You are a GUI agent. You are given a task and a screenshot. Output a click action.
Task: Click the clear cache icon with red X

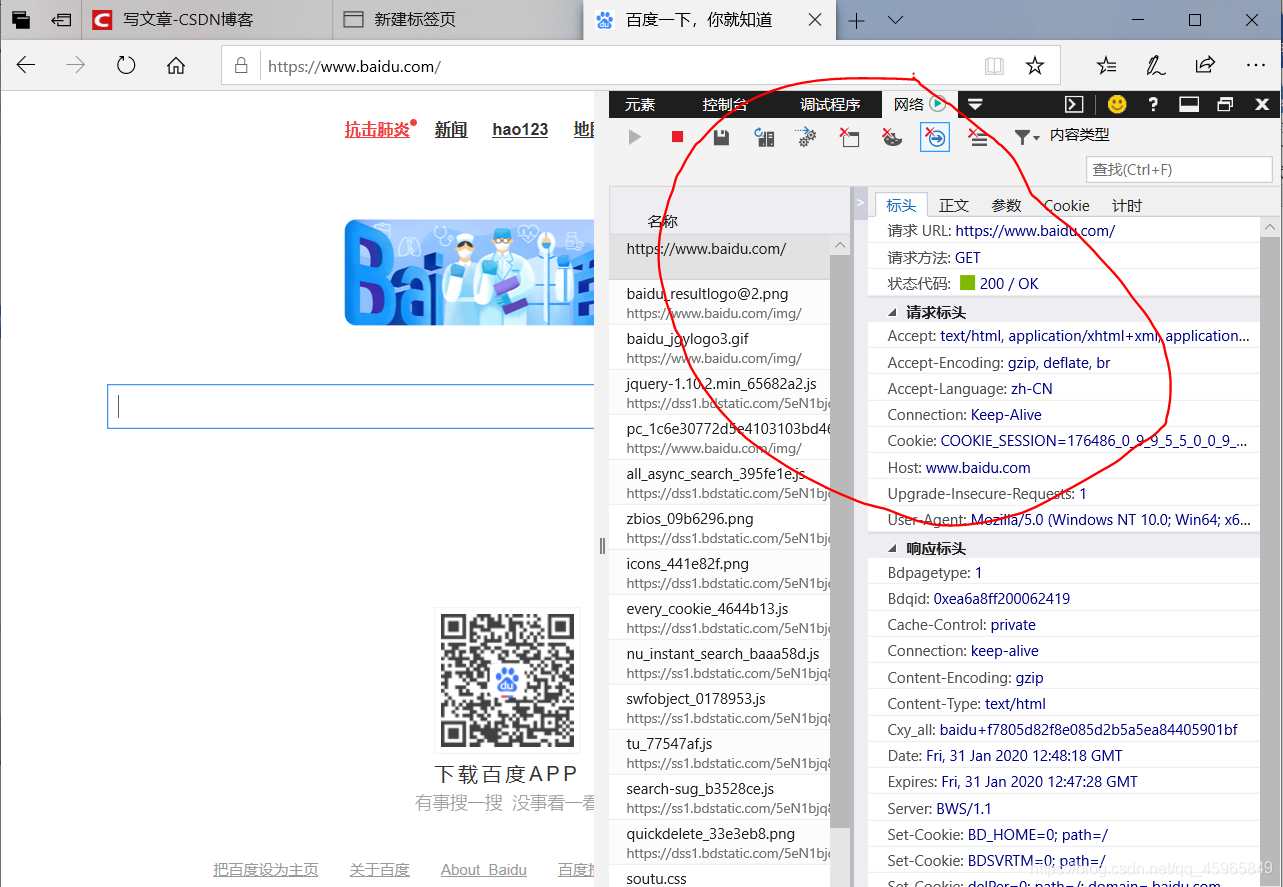[x=849, y=137]
